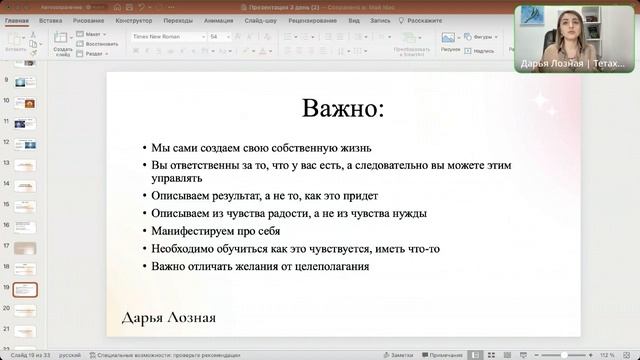This screenshot has height=360, width=640.
Task: Select slide 14 thumbnail
Action: pos(25,186)
